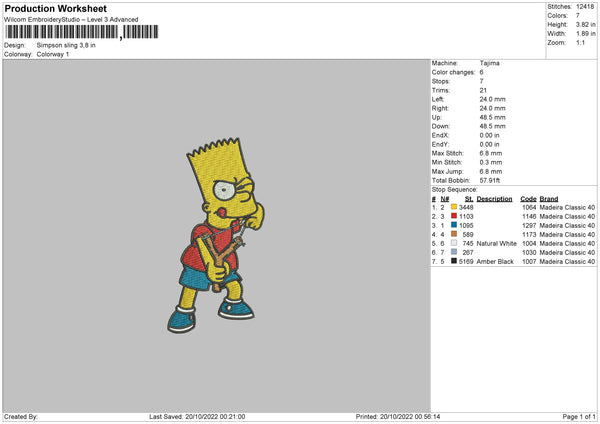The image size is (600, 424).
Task: Click the light blue swatch code 1030
Action: (x=454, y=252)
